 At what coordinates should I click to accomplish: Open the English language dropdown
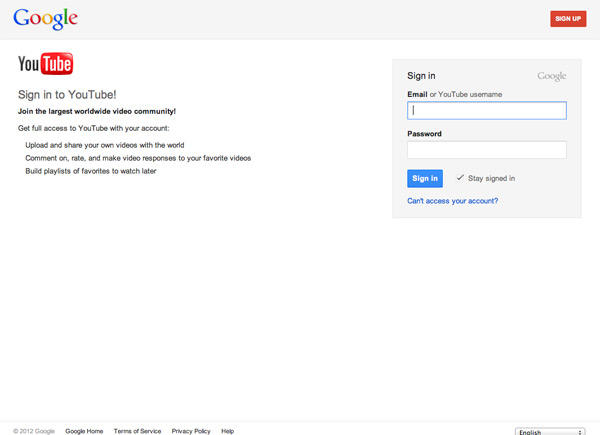click(550, 432)
